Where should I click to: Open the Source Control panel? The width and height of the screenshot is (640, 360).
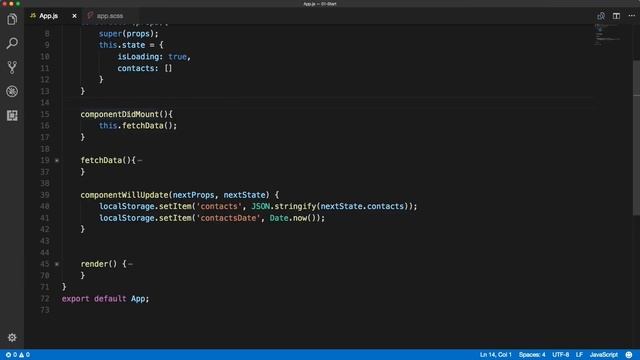point(12,67)
